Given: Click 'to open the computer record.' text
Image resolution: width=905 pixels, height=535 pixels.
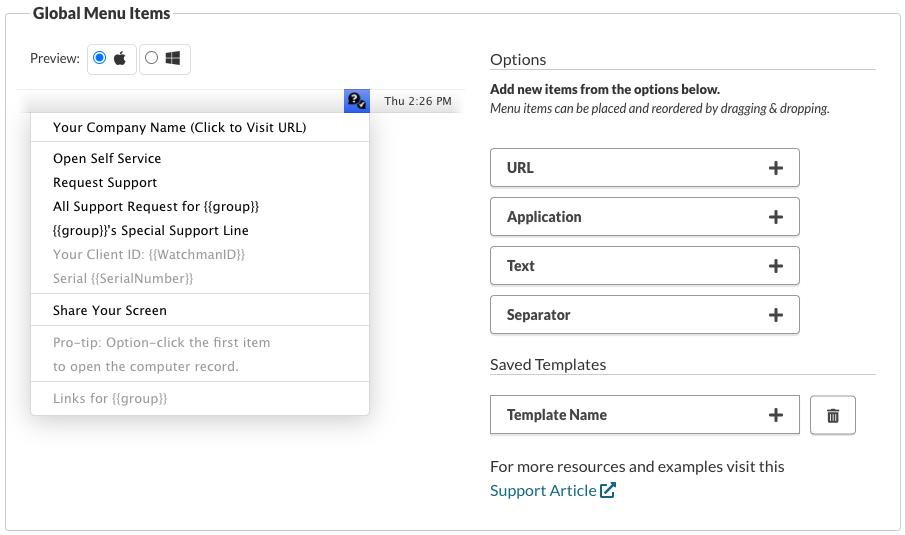Looking at the screenshot, I should [x=145, y=366].
